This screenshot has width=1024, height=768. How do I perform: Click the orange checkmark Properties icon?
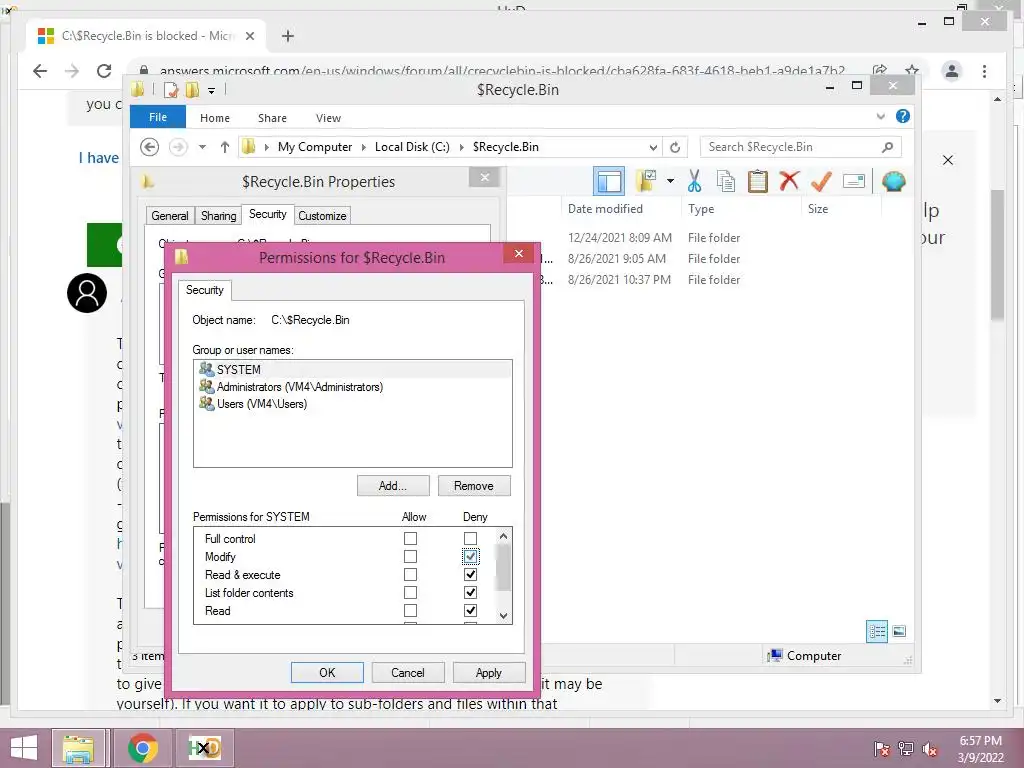pos(821,180)
